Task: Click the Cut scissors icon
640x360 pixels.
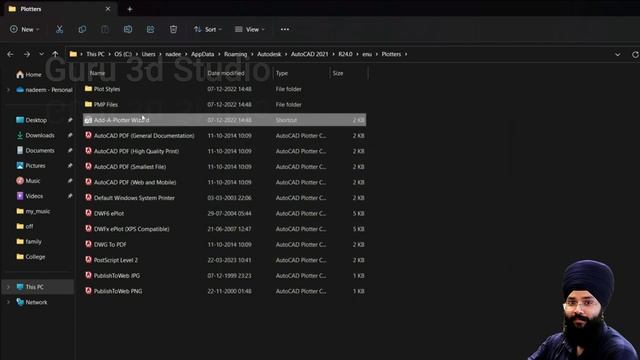Action: tap(60, 29)
